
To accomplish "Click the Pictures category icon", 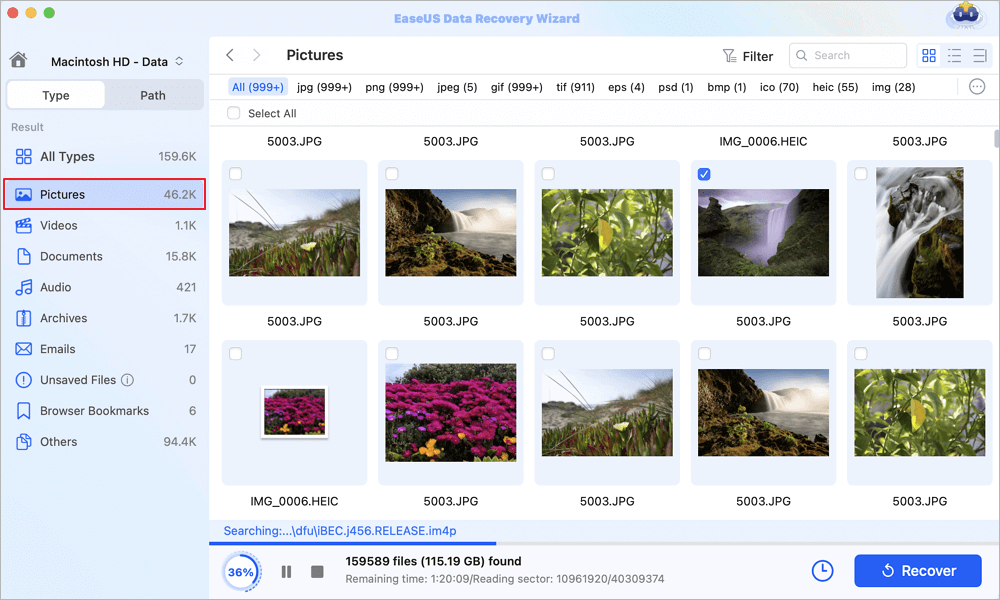I will click(x=24, y=194).
